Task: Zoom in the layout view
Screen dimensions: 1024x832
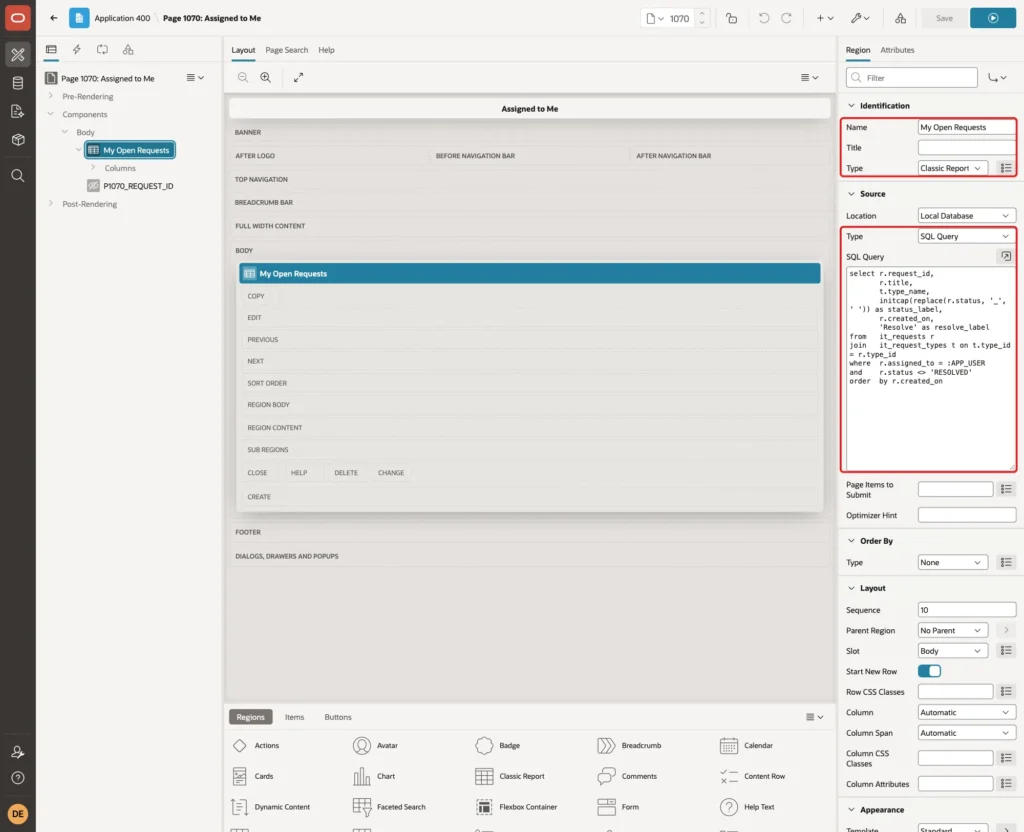Action: pos(266,77)
